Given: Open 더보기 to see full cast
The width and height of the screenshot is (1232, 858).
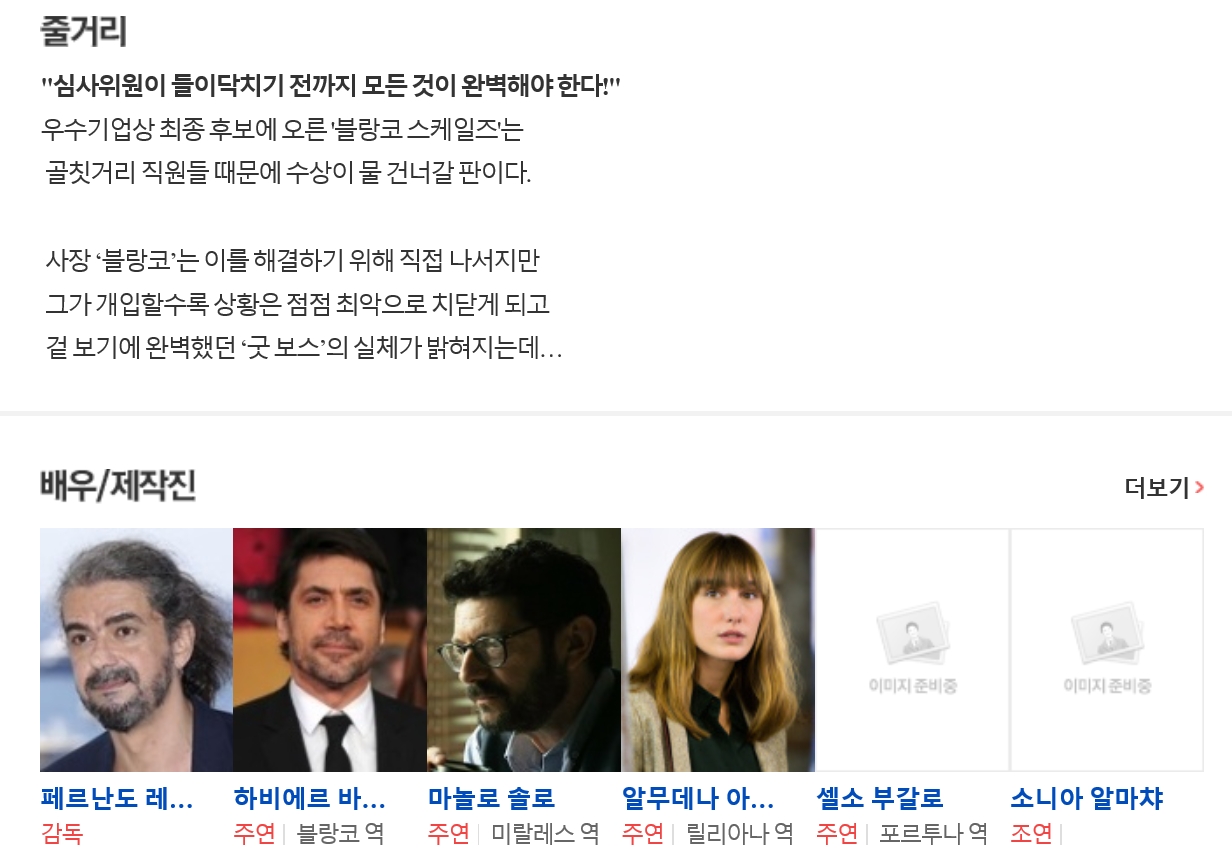Looking at the screenshot, I should pos(1164,488).
